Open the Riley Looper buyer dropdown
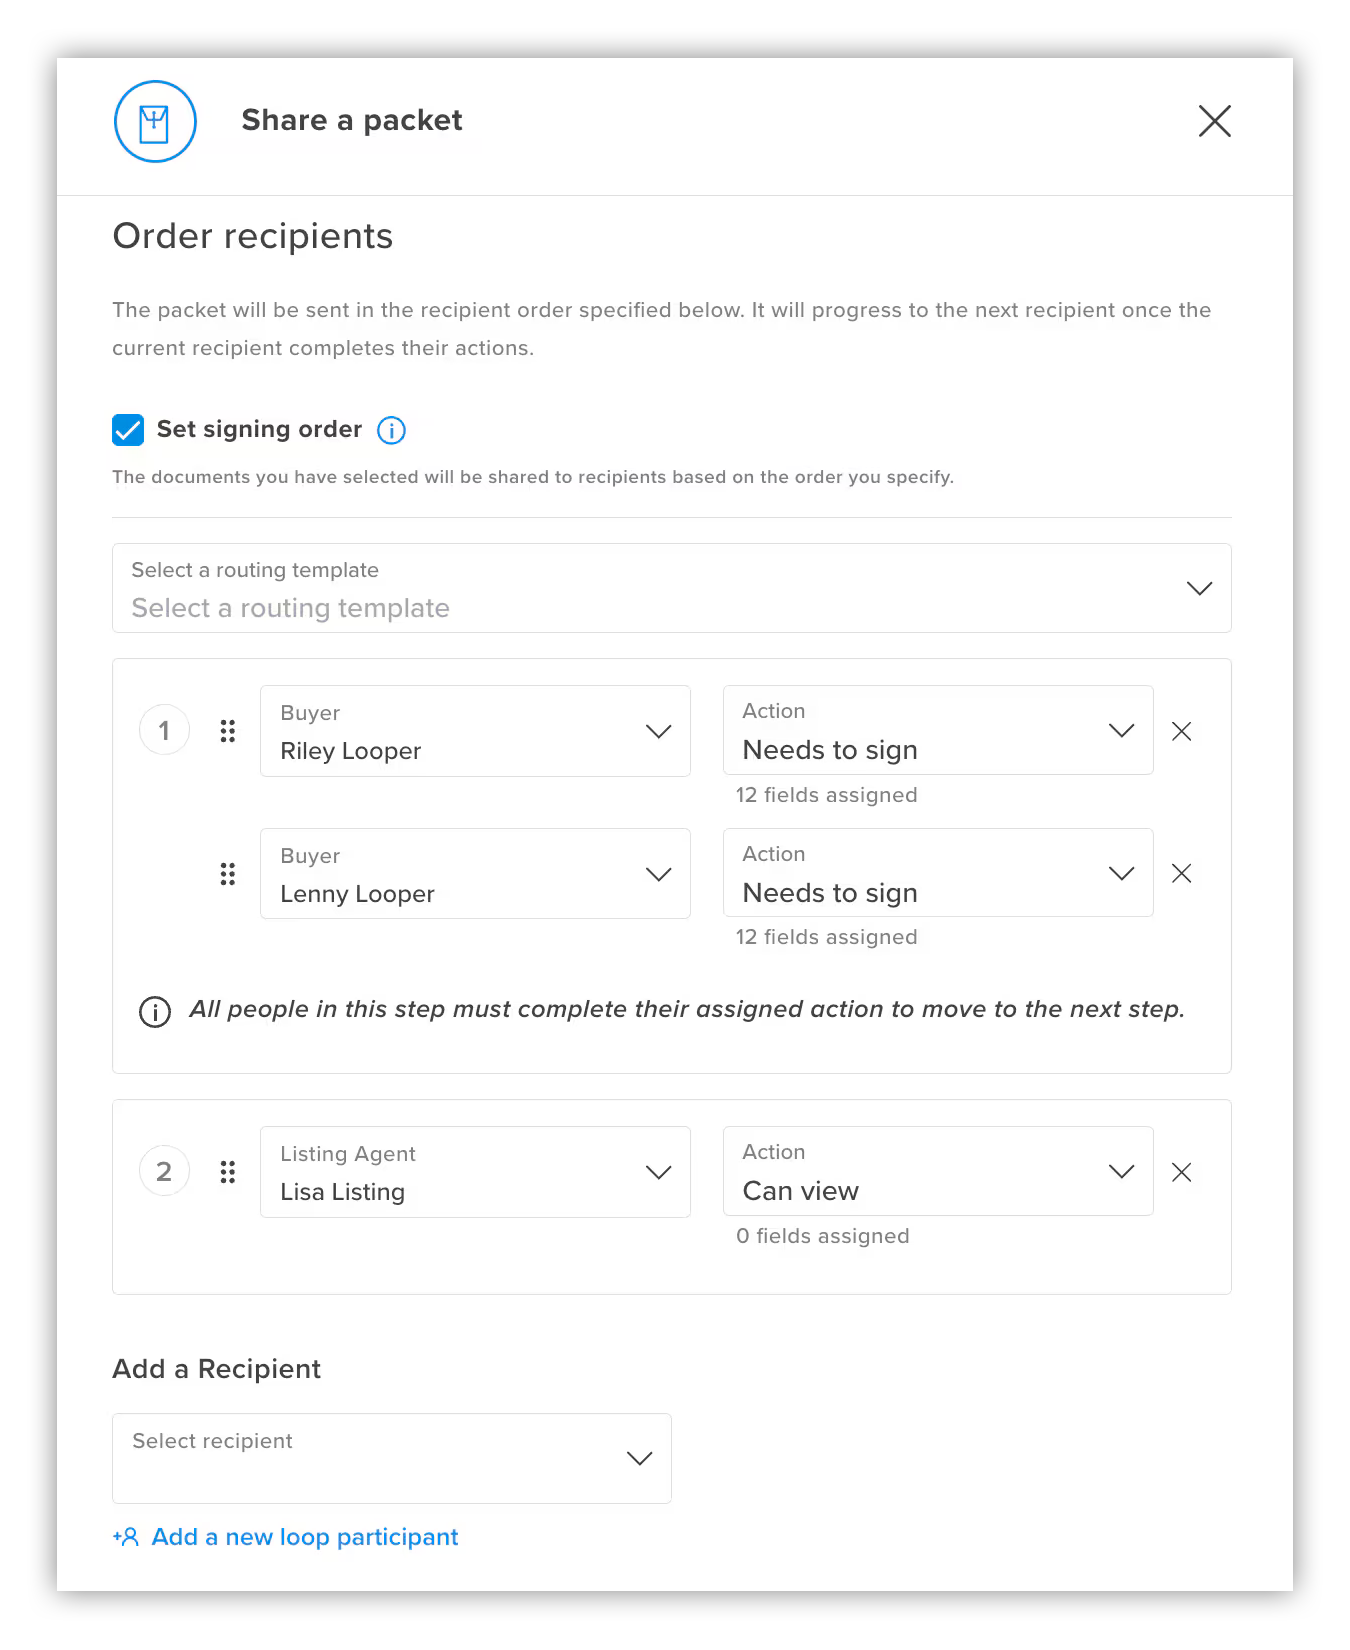This screenshot has width=1350, height=1650. pyautogui.click(x=475, y=731)
